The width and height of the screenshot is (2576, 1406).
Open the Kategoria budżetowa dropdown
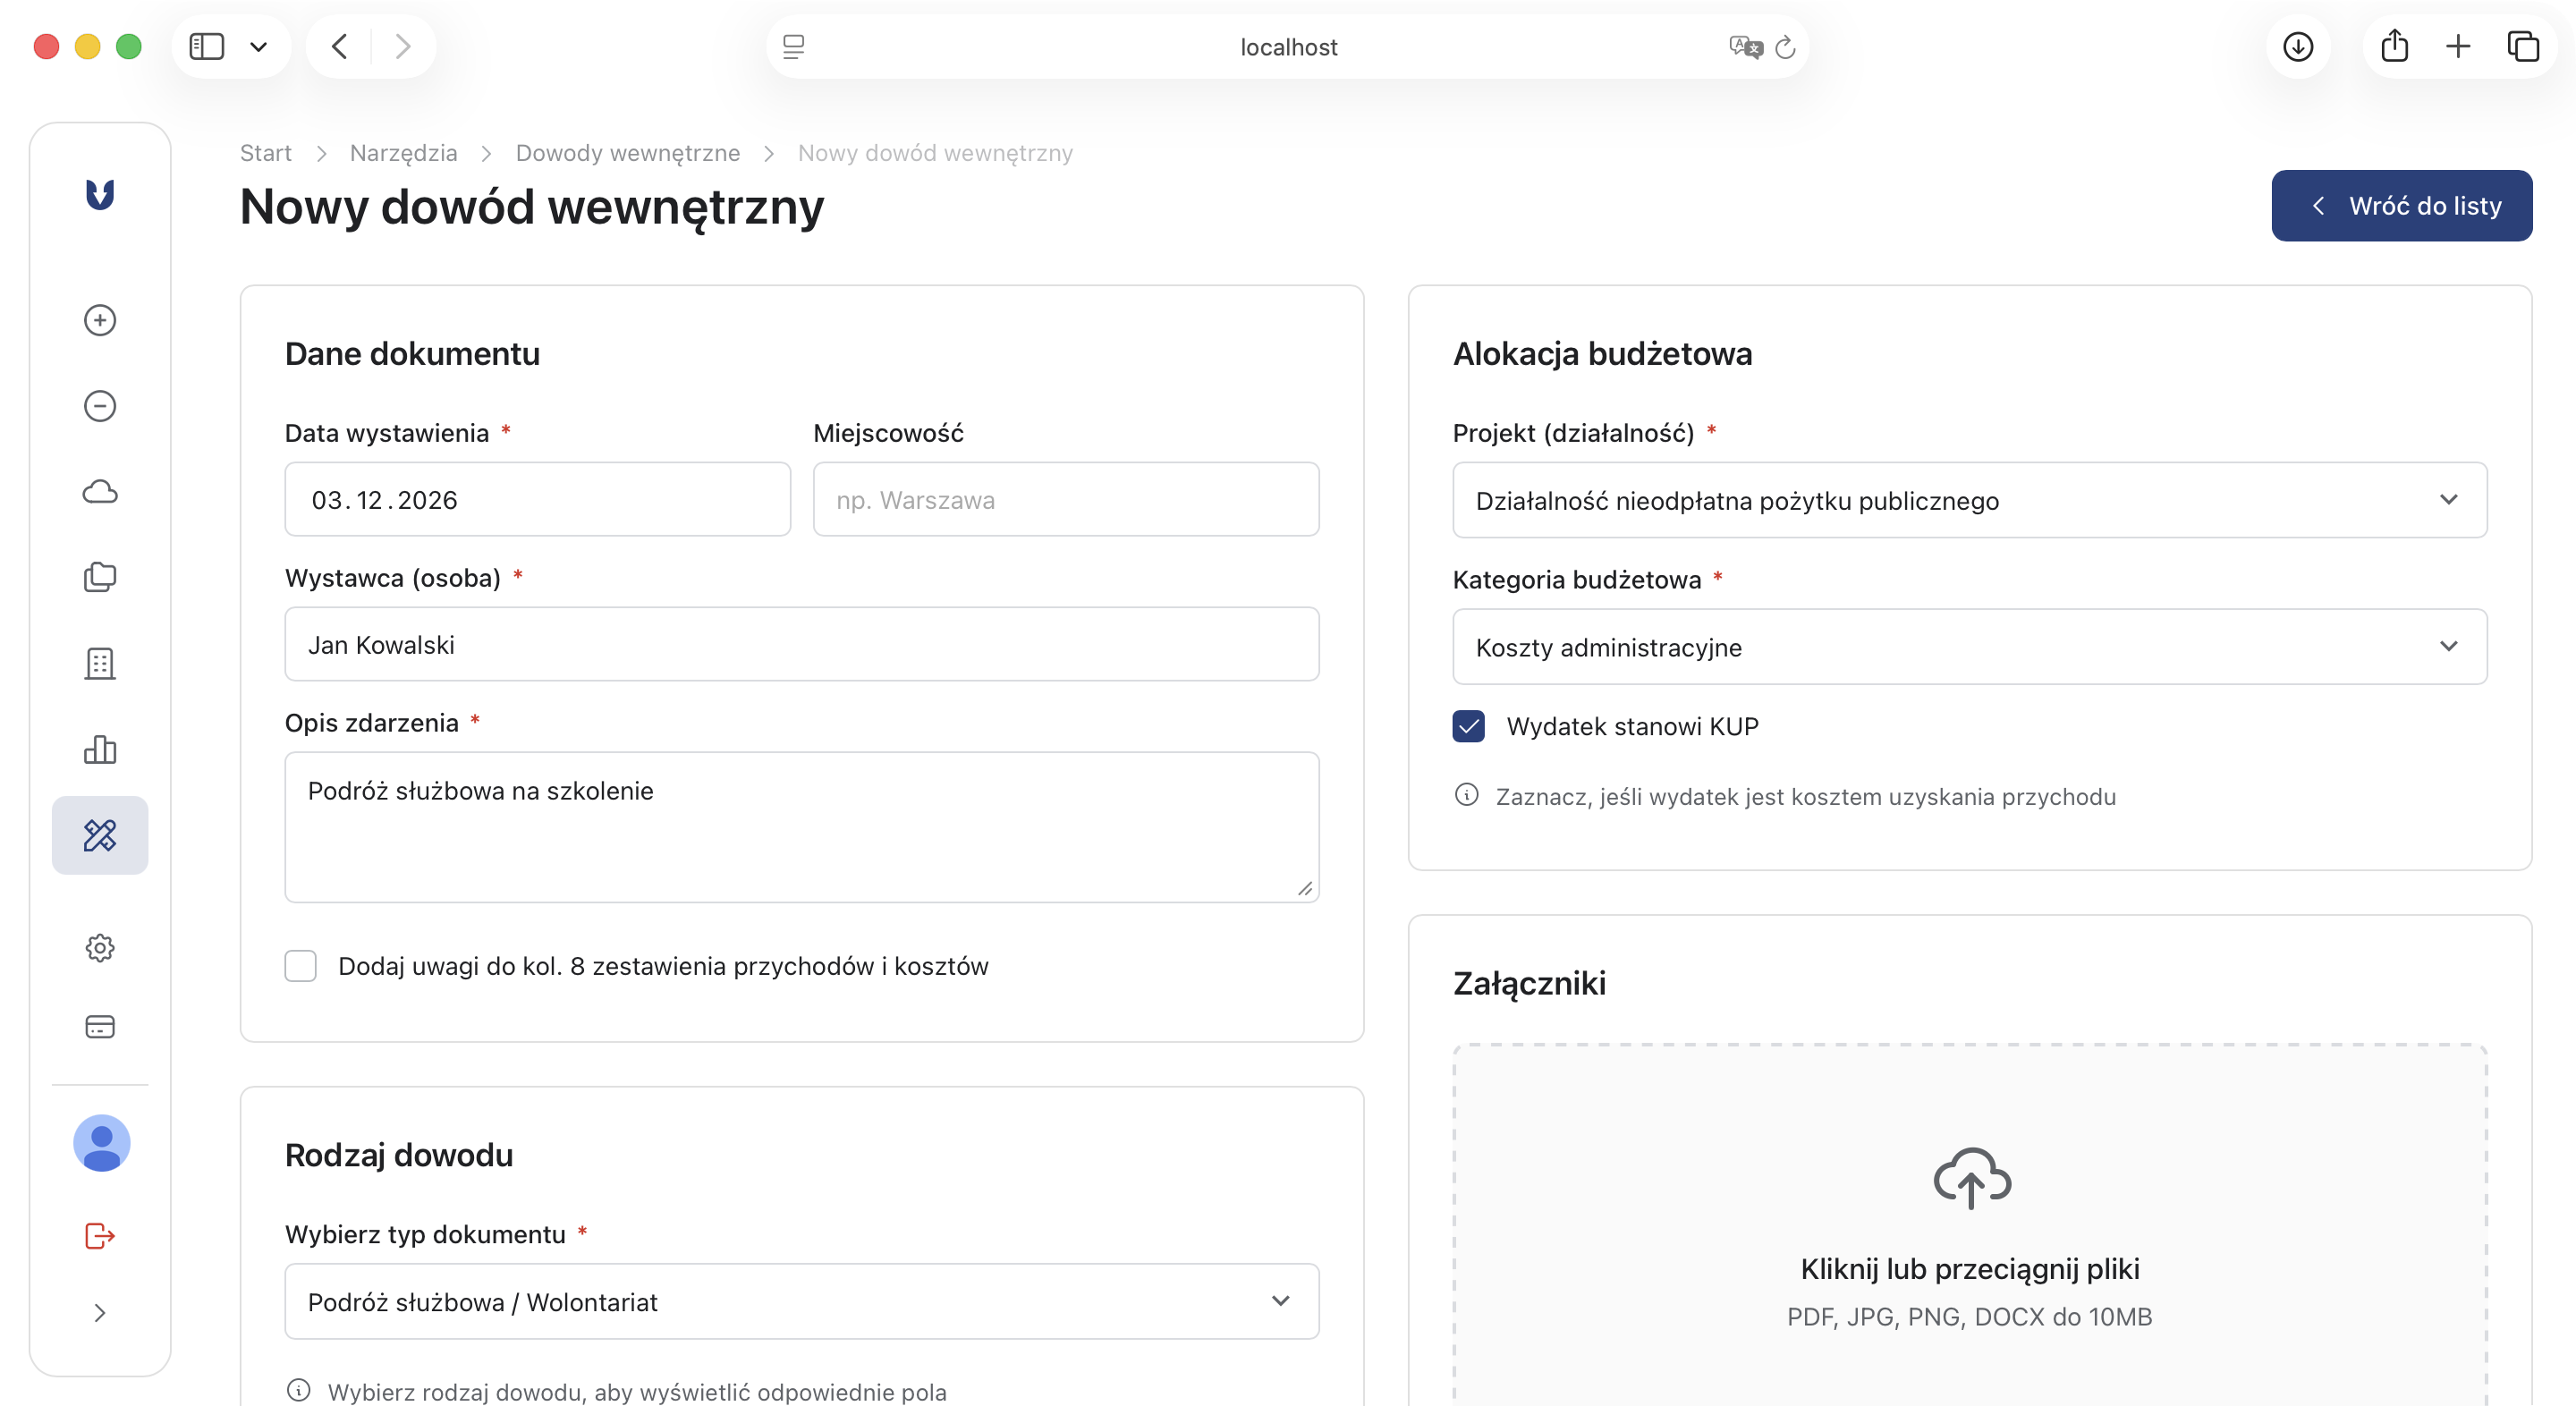[x=1969, y=647]
